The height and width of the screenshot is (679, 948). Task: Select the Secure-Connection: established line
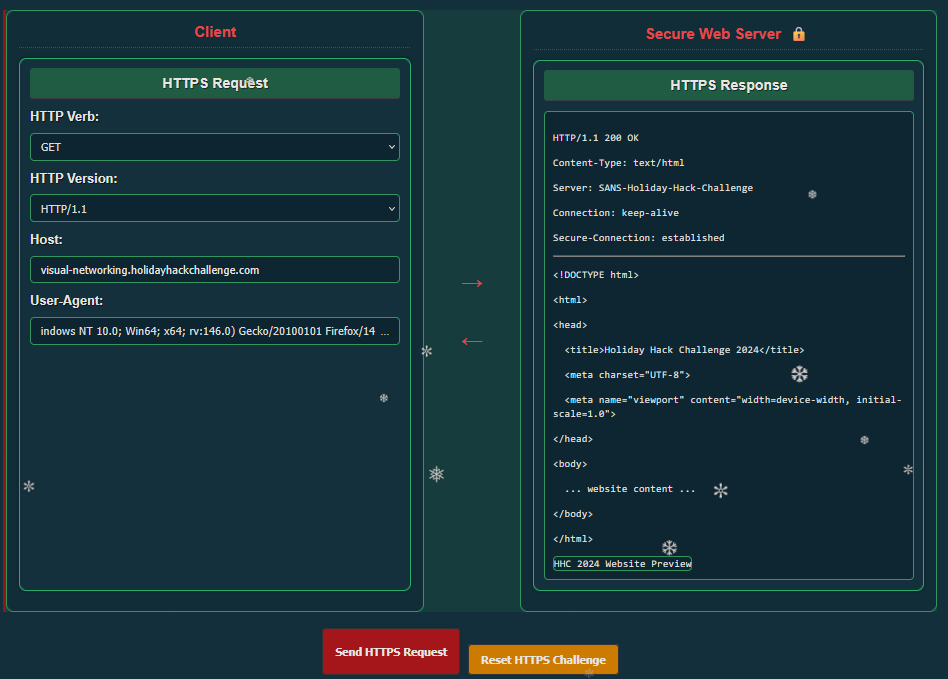638,238
